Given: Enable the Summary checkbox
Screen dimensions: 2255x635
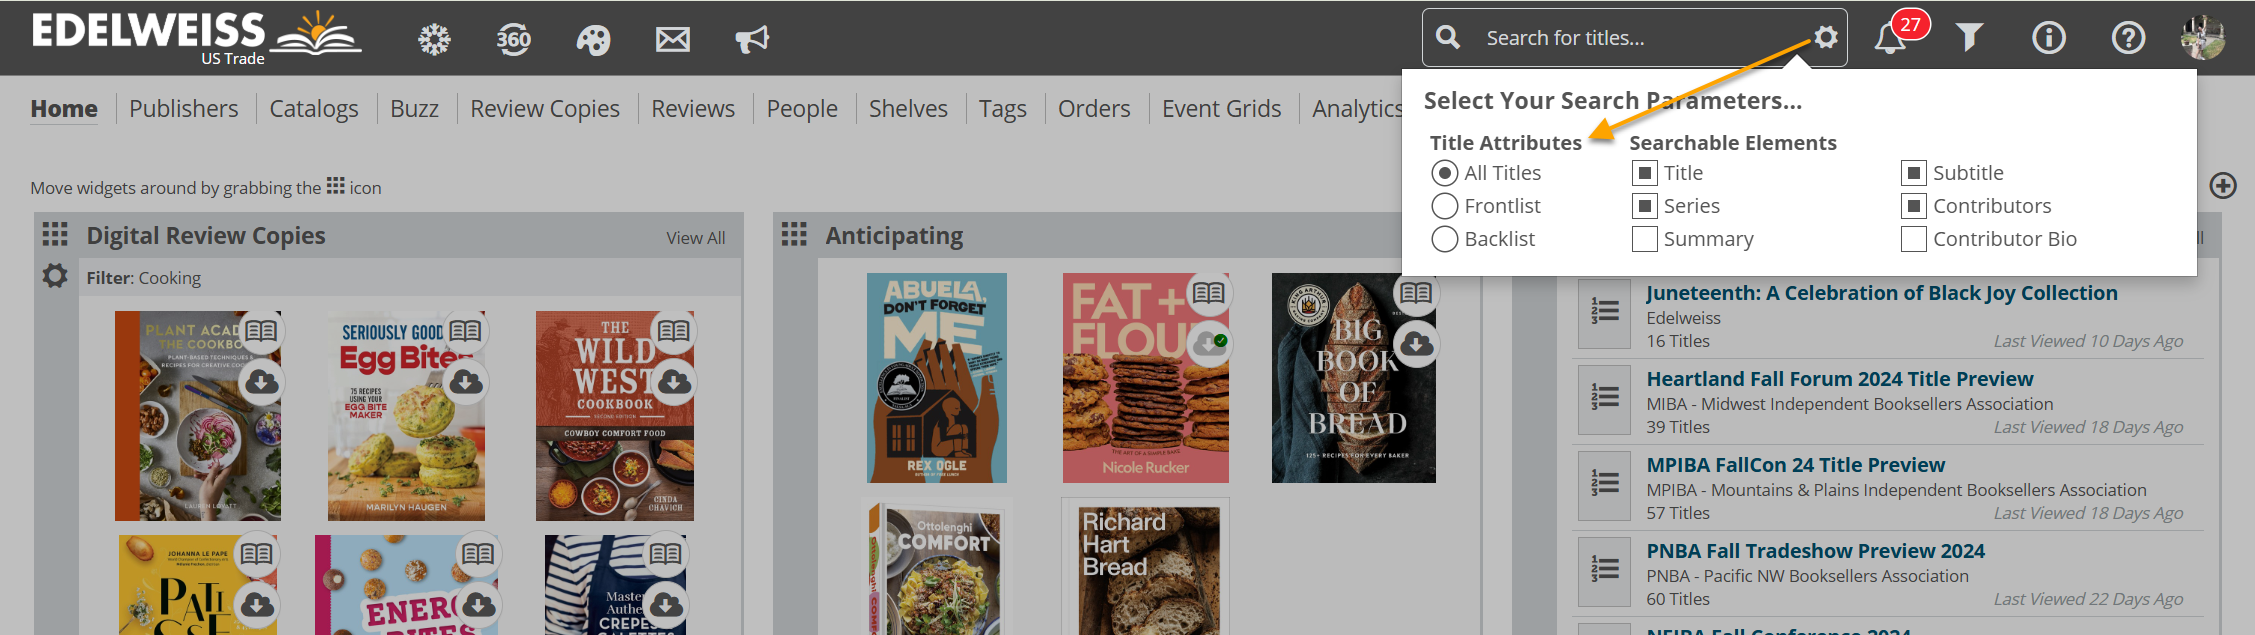Looking at the screenshot, I should tap(1644, 239).
